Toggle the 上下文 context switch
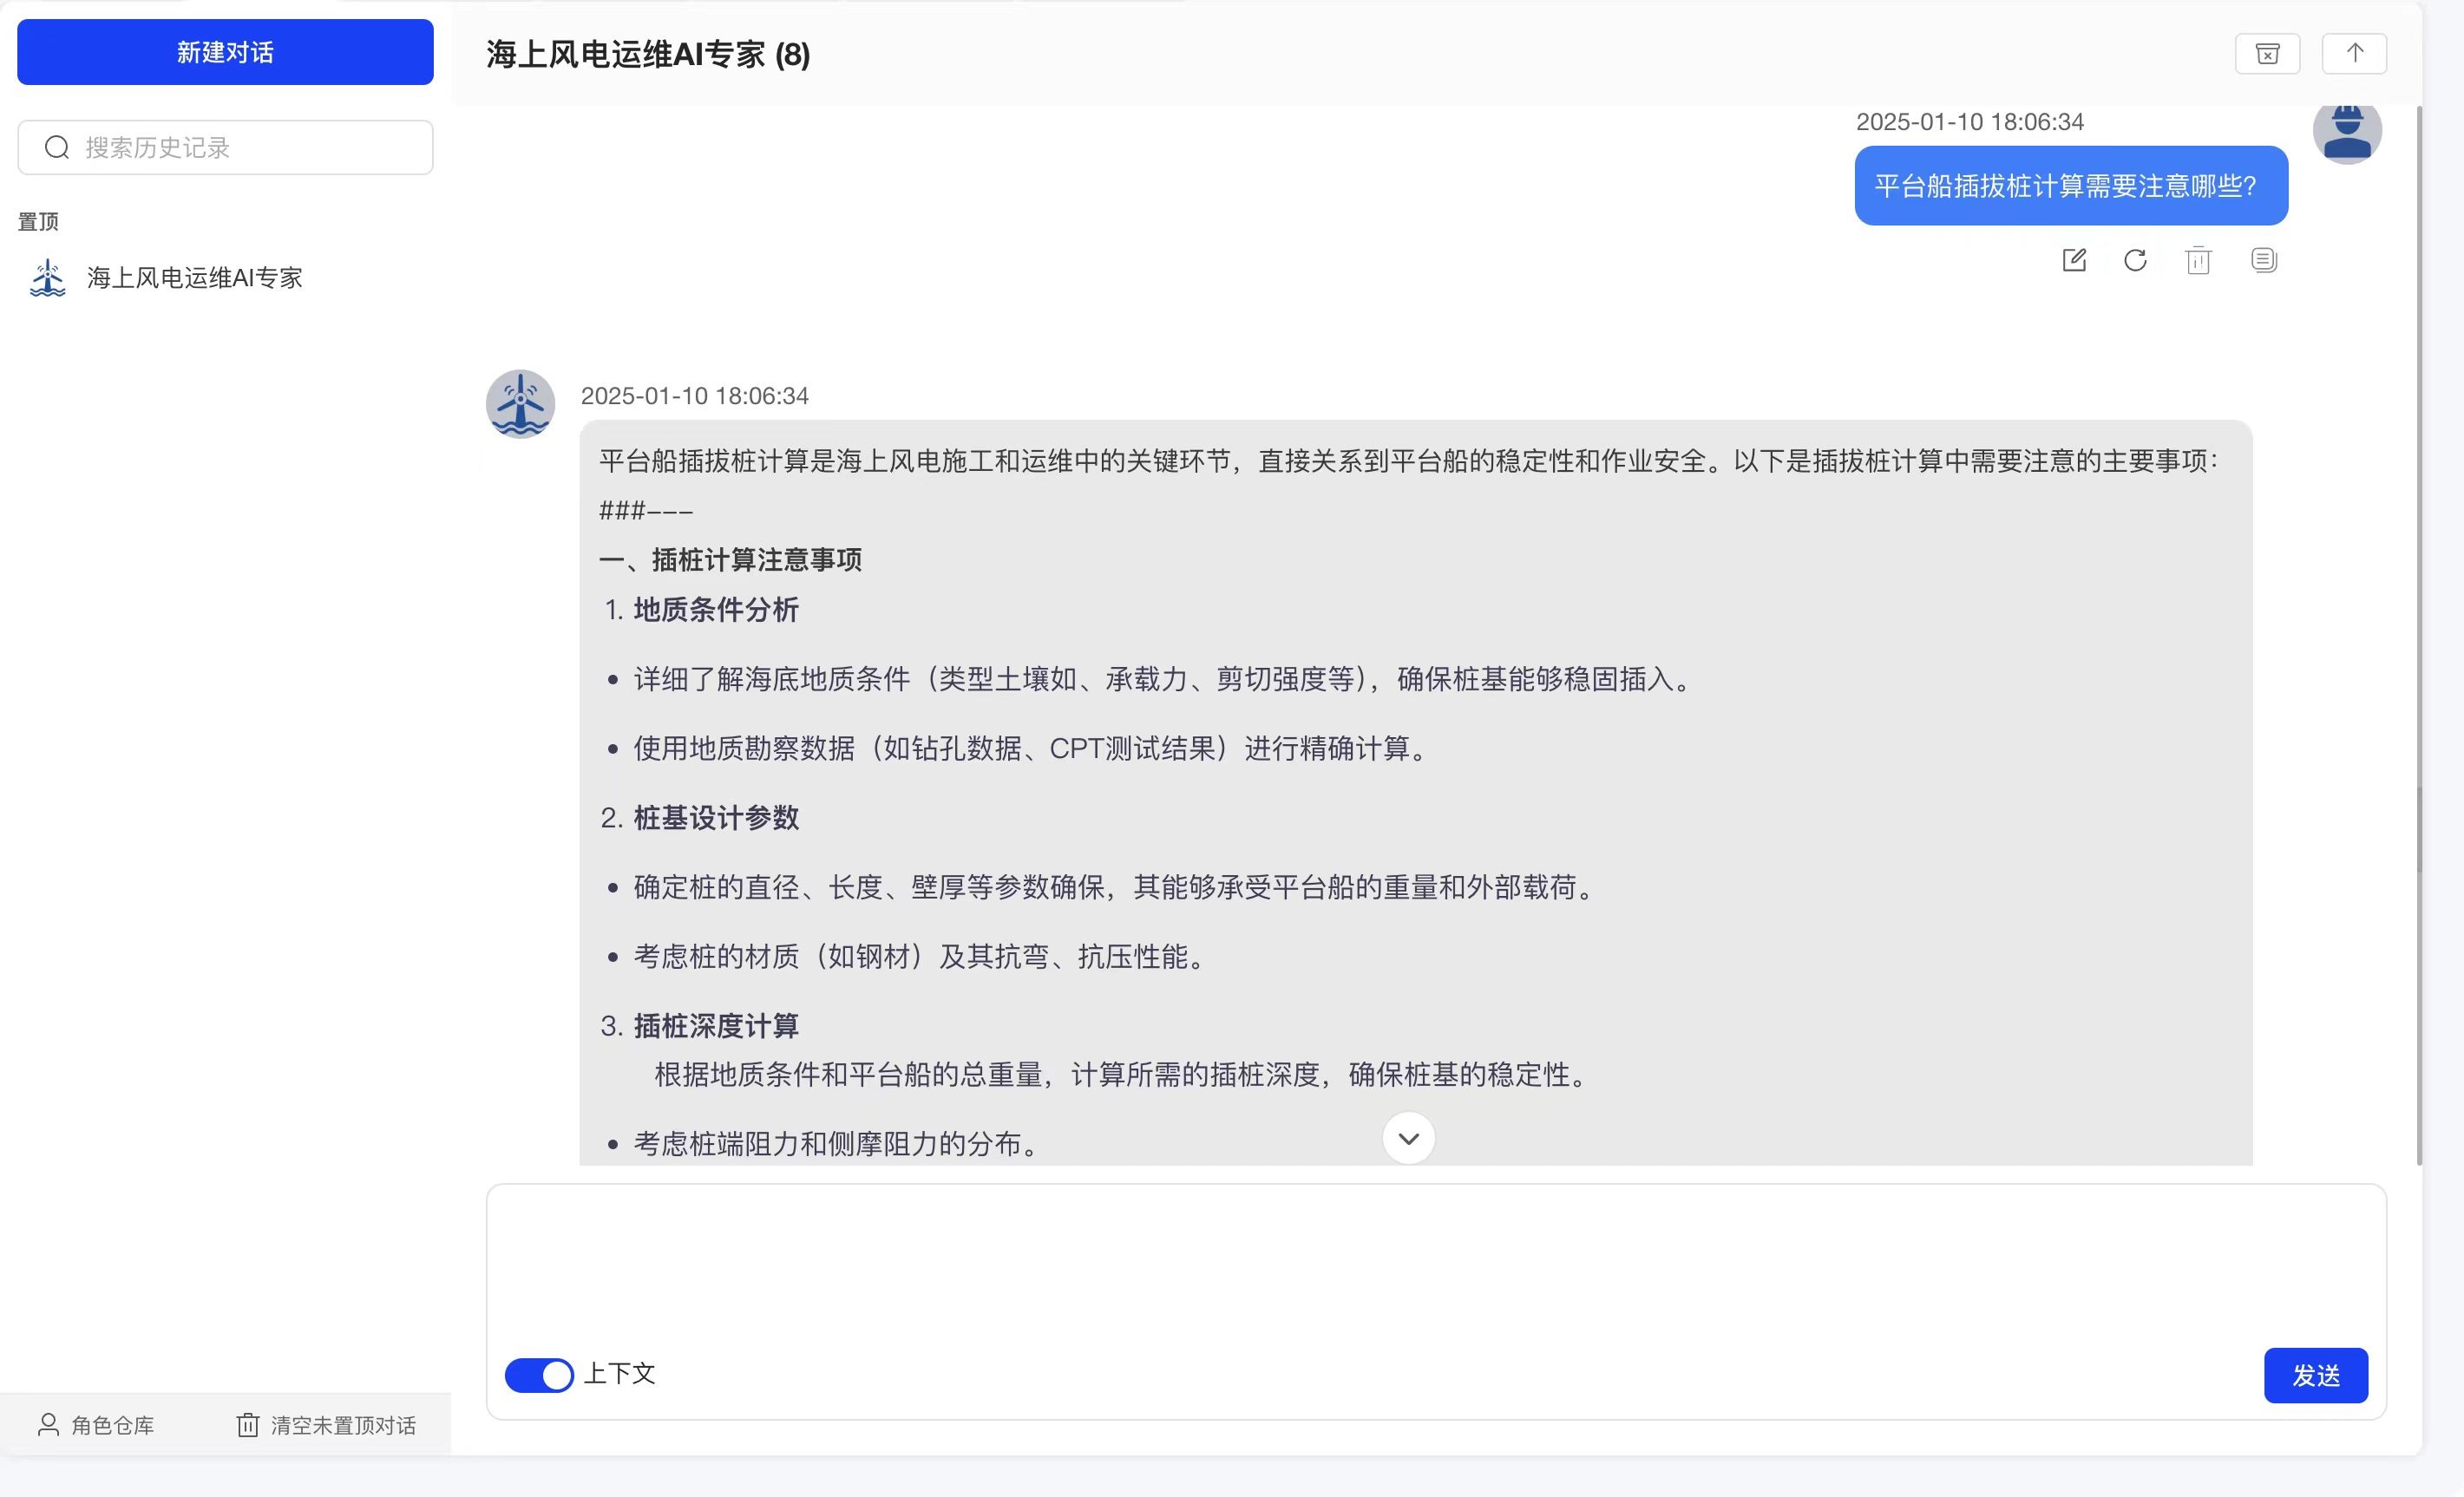The width and height of the screenshot is (2464, 1497). tap(539, 1375)
